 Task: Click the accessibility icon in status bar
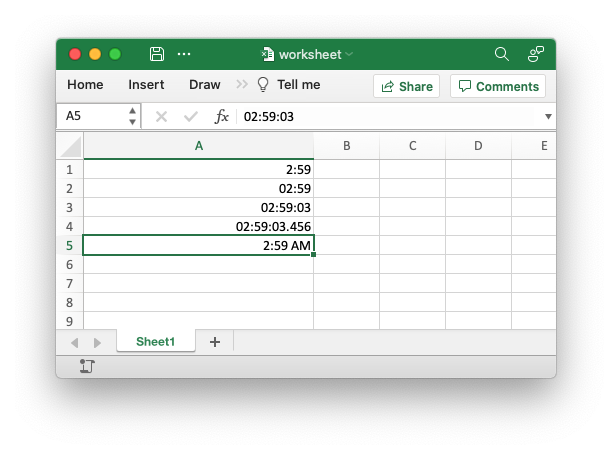[87, 366]
